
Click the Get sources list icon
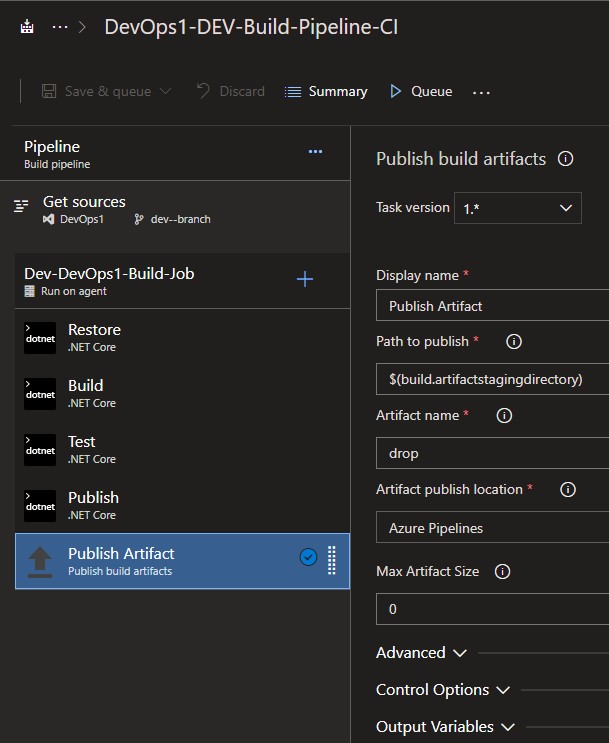pyautogui.click(x=21, y=206)
